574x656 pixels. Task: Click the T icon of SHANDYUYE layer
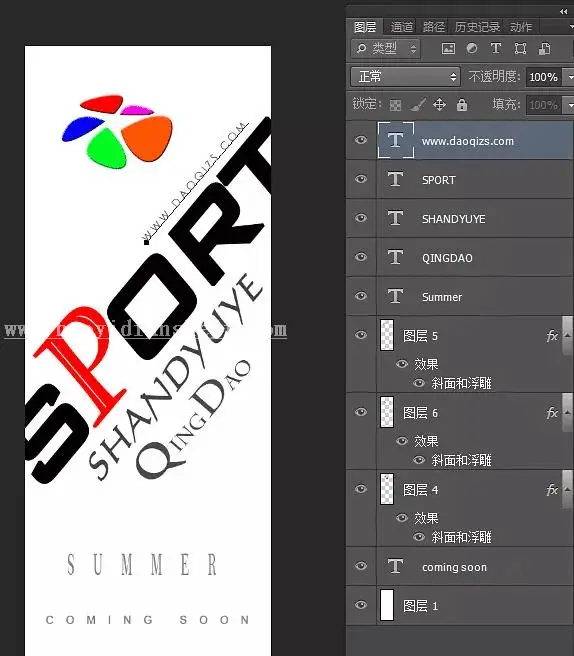(395, 218)
